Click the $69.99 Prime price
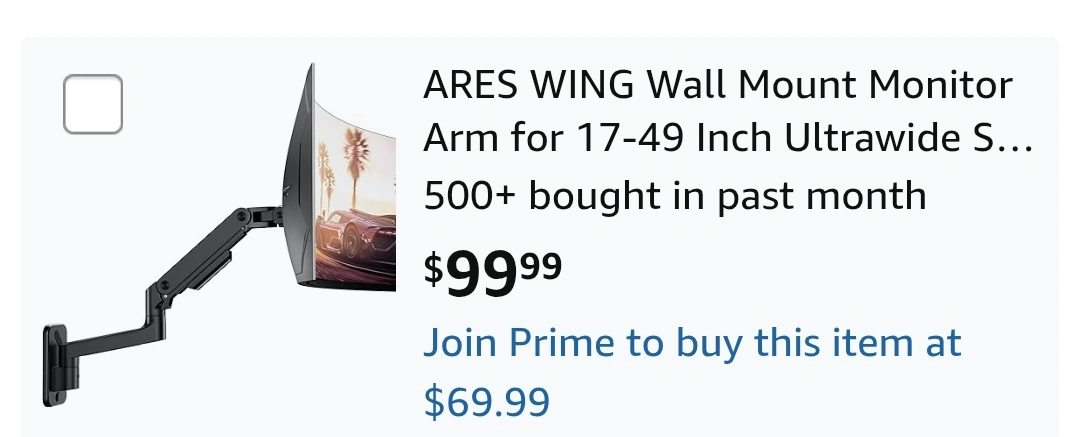 click(x=486, y=402)
